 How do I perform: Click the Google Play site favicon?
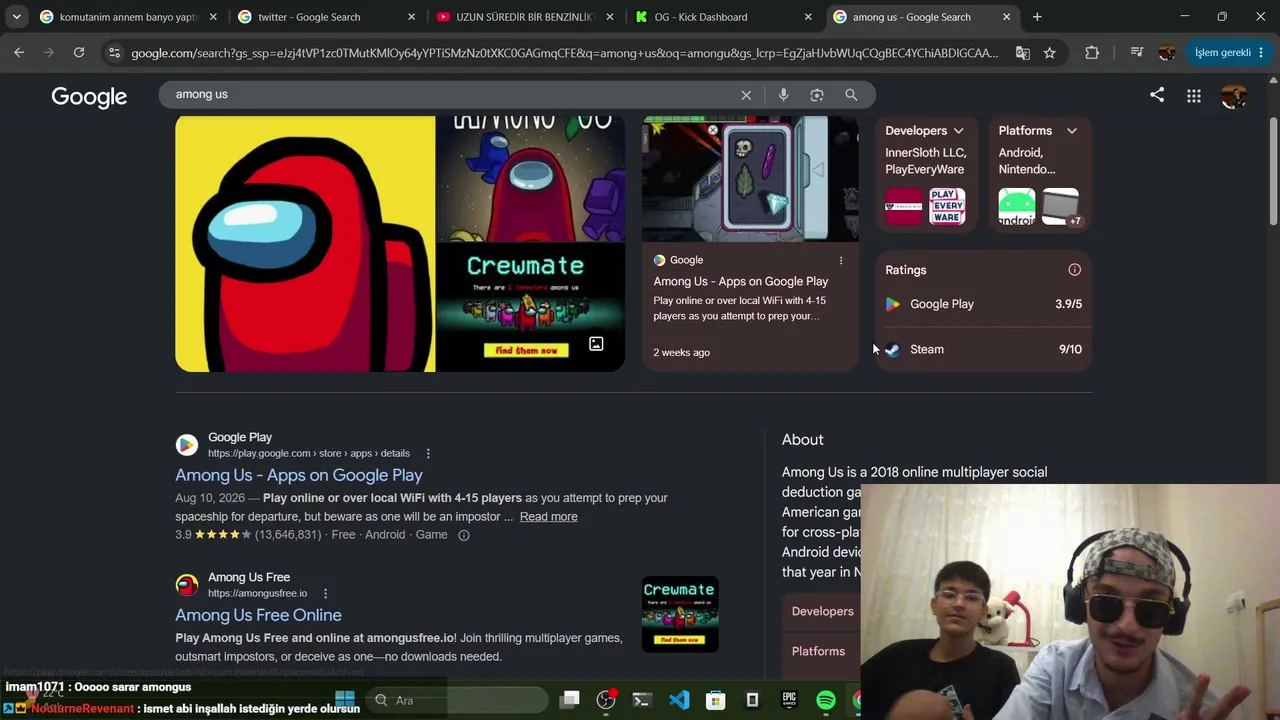[187, 445]
